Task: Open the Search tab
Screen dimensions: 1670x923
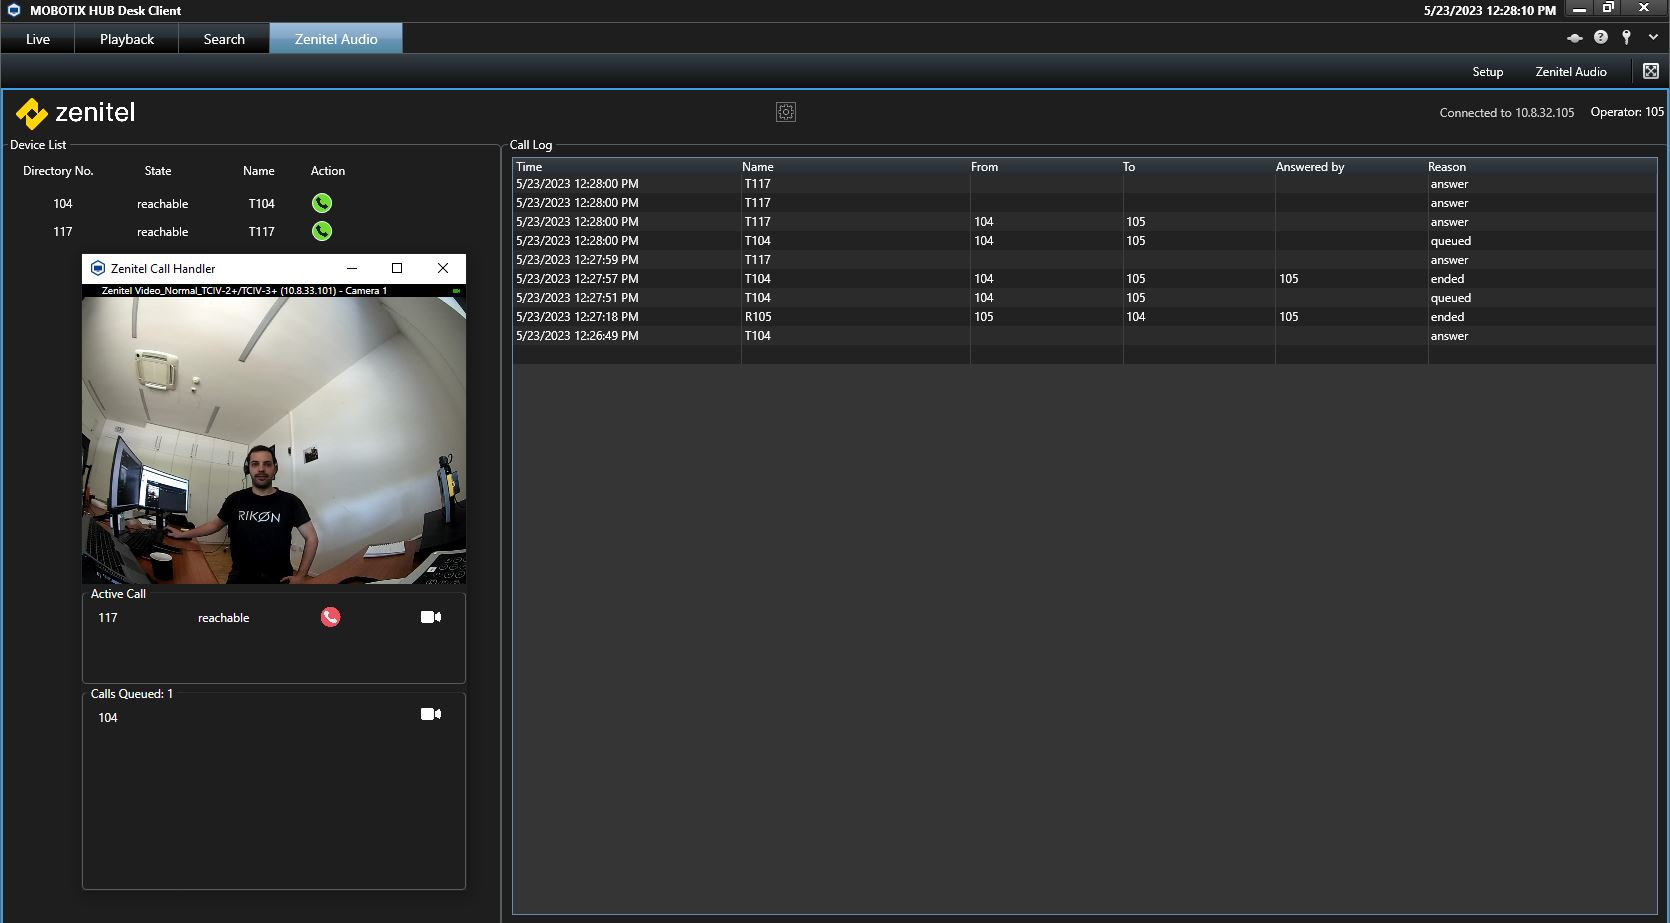Action: (224, 39)
